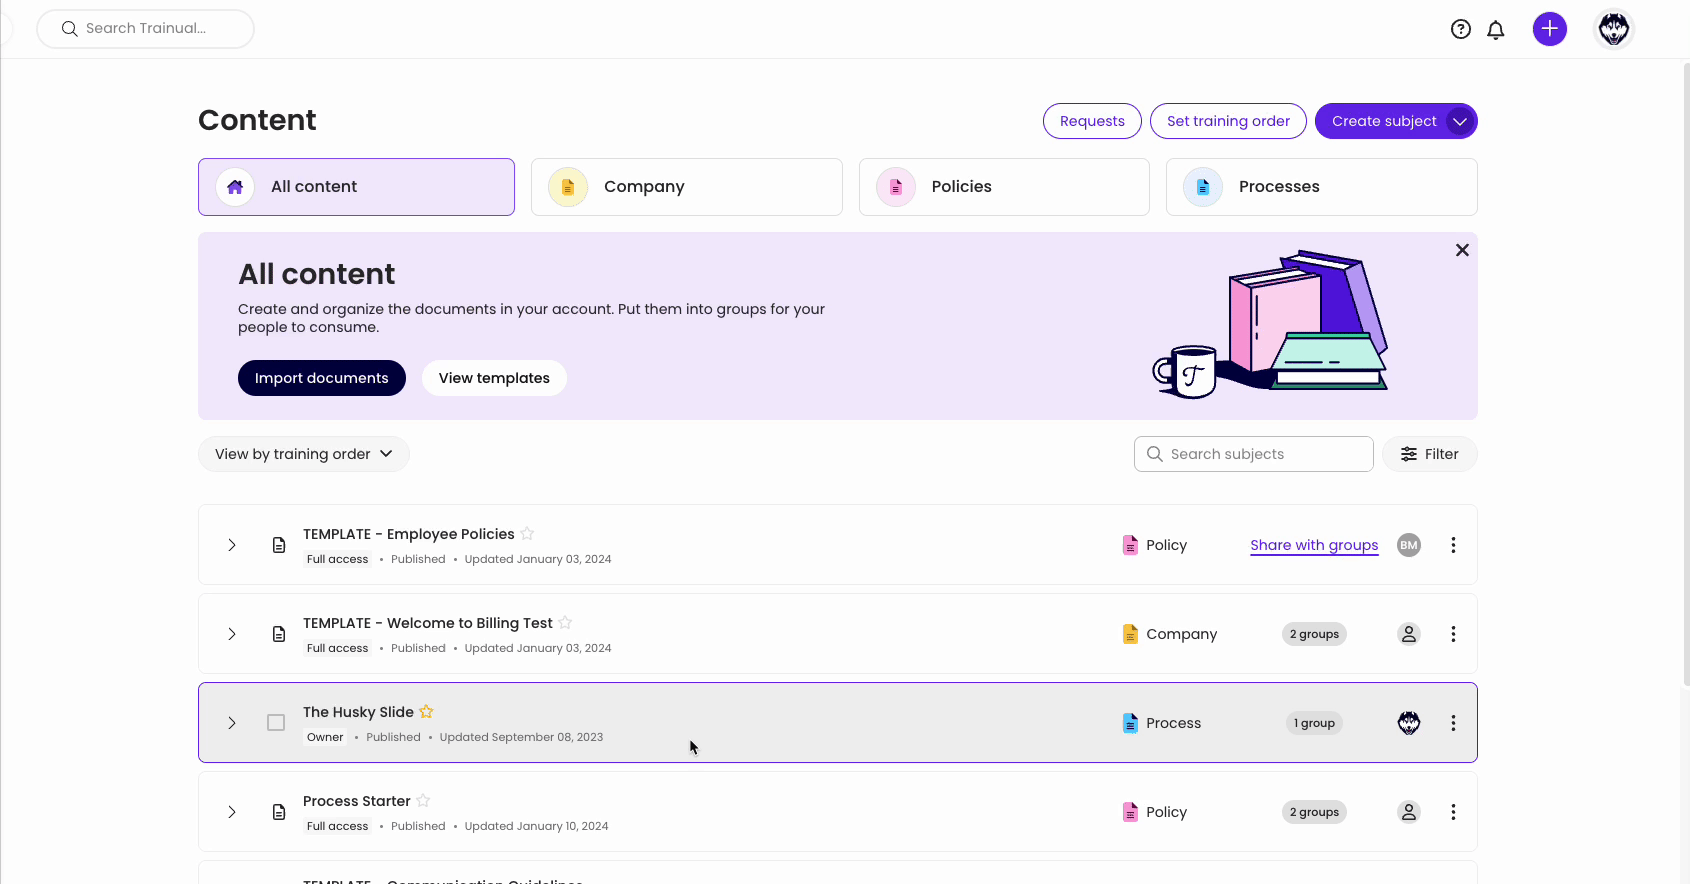The image size is (1690, 884).
Task: Open the help question mark icon
Action: point(1461,29)
